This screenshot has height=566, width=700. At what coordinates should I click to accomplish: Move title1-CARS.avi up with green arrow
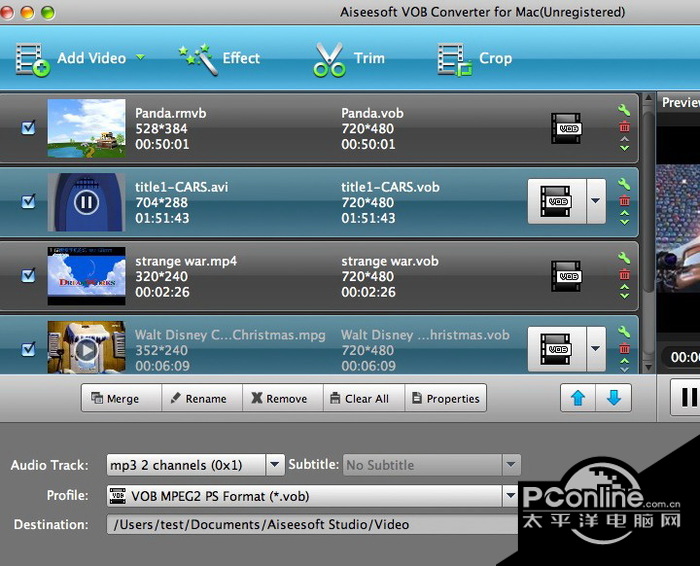(624, 213)
